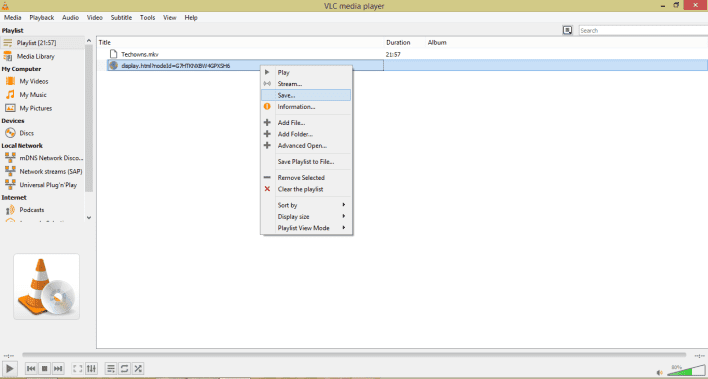Open the Video menu
This screenshot has height=379, width=708.
point(95,18)
